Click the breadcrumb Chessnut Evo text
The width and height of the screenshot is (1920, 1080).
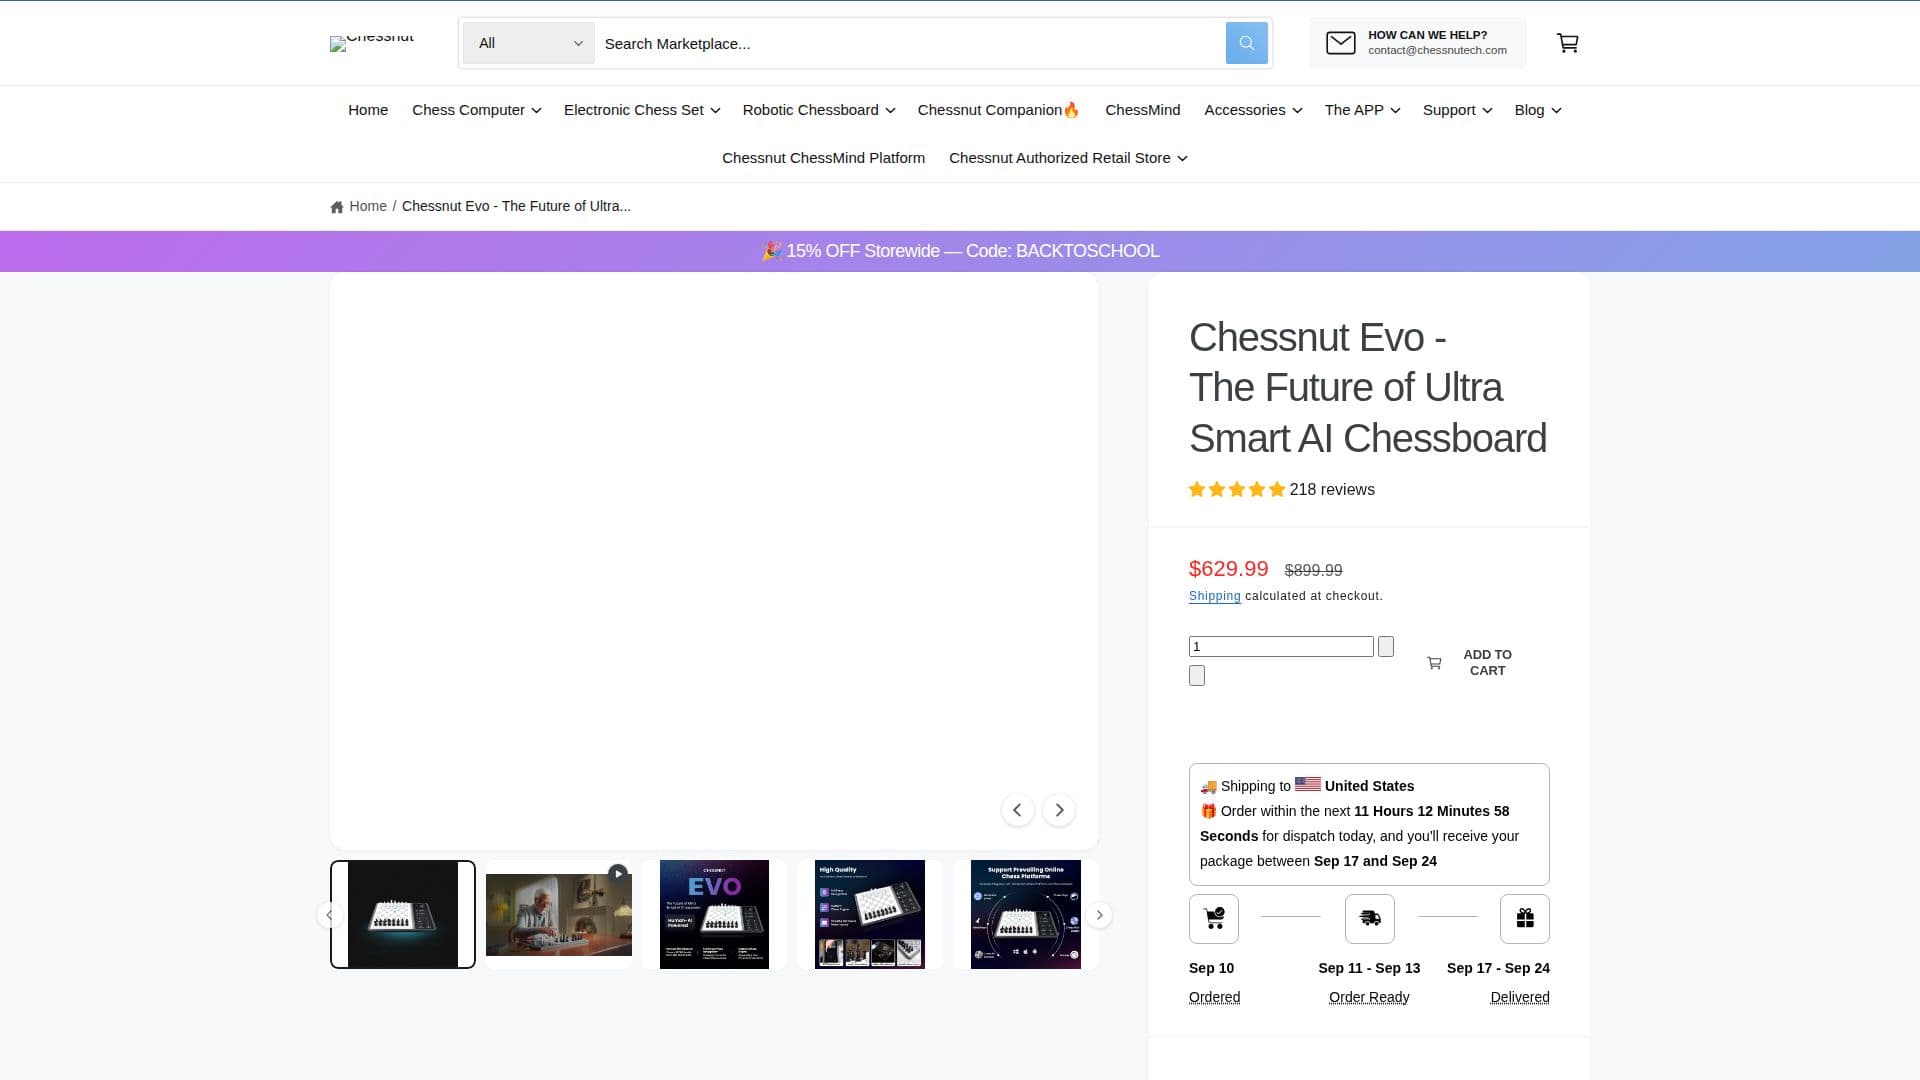(516, 206)
